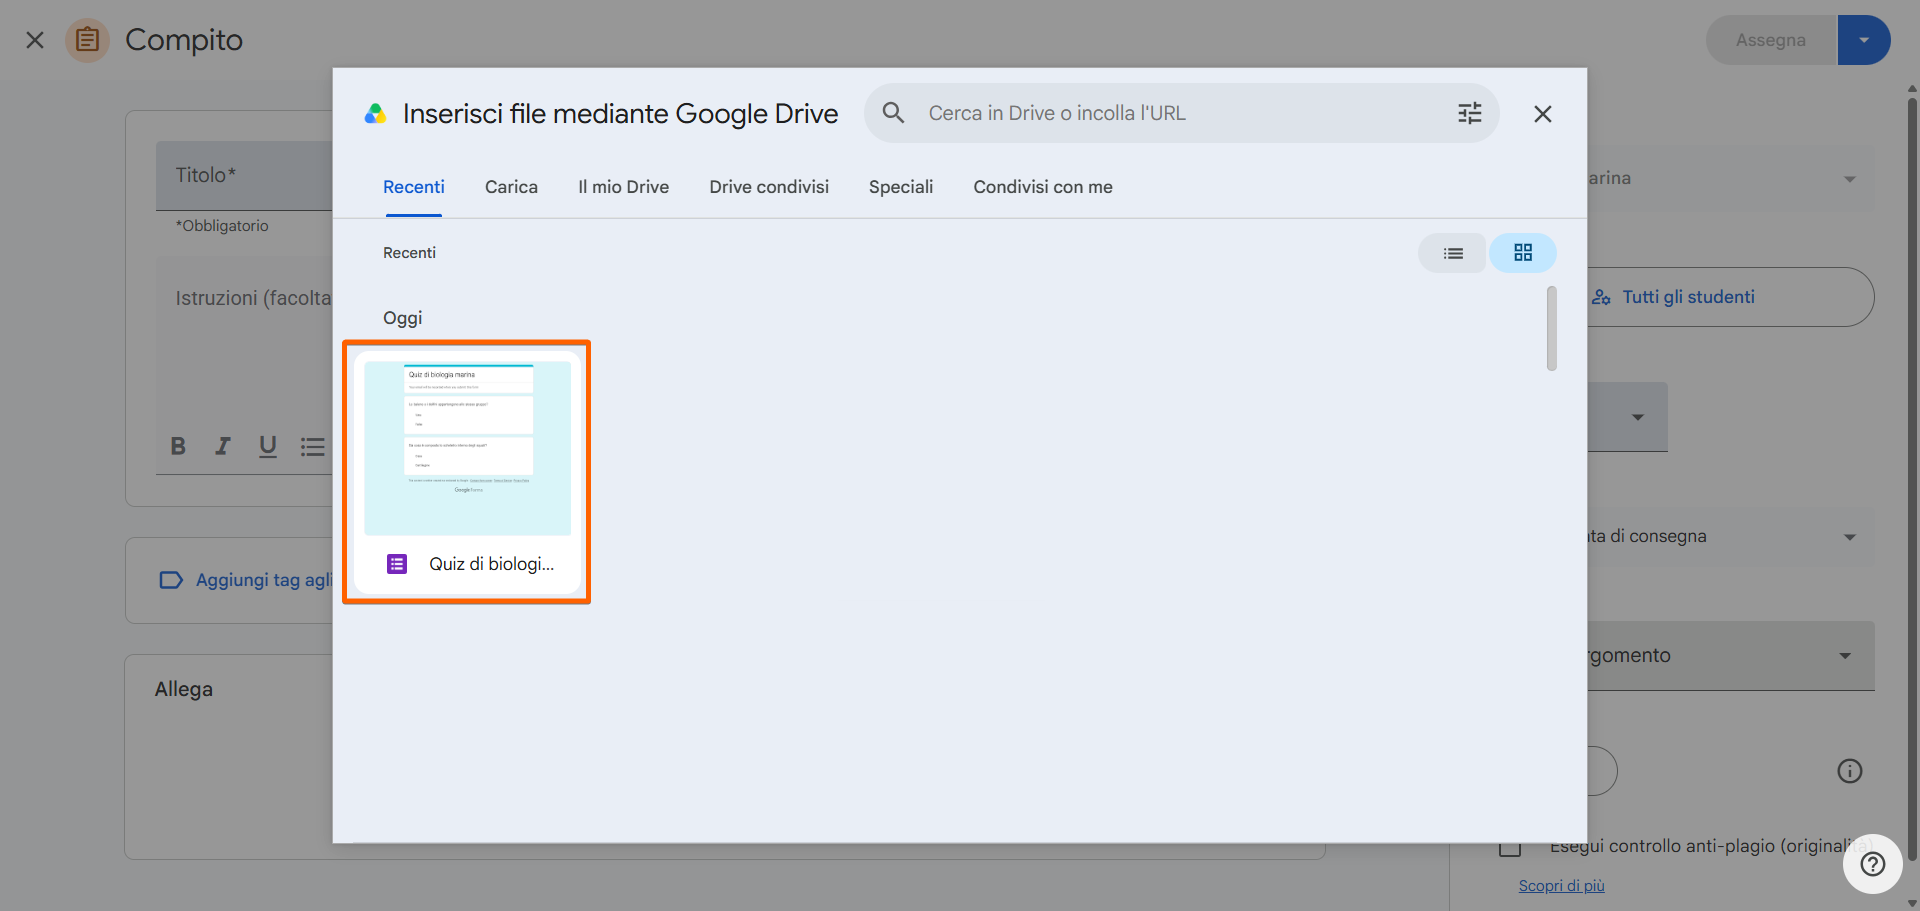The height and width of the screenshot is (911, 1920).
Task: Open the Recenti tab
Action: tap(414, 187)
